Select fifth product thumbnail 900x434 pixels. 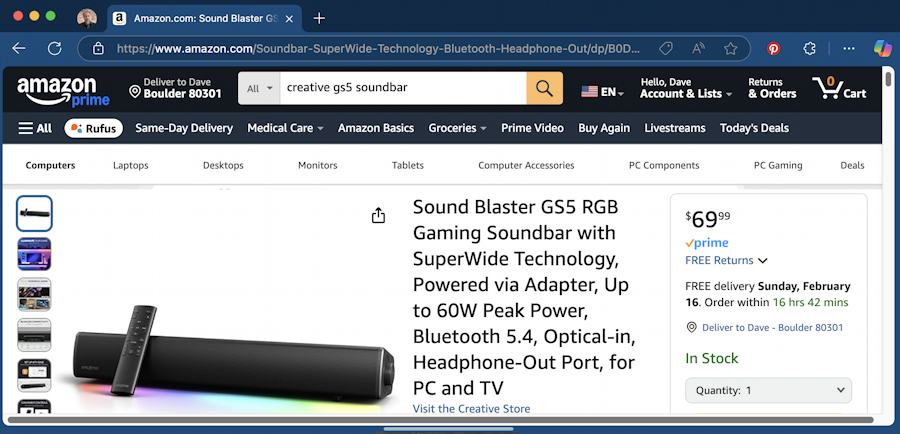(x=34, y=375)
